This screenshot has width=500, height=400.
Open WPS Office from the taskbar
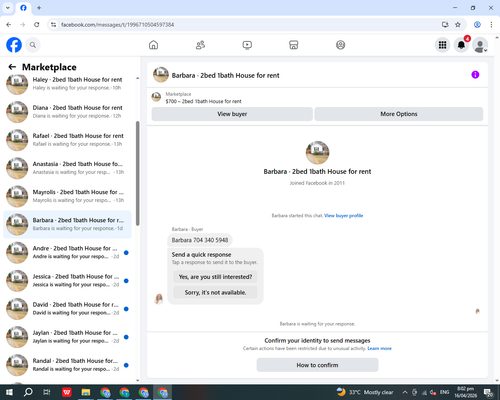coord(67,392)
